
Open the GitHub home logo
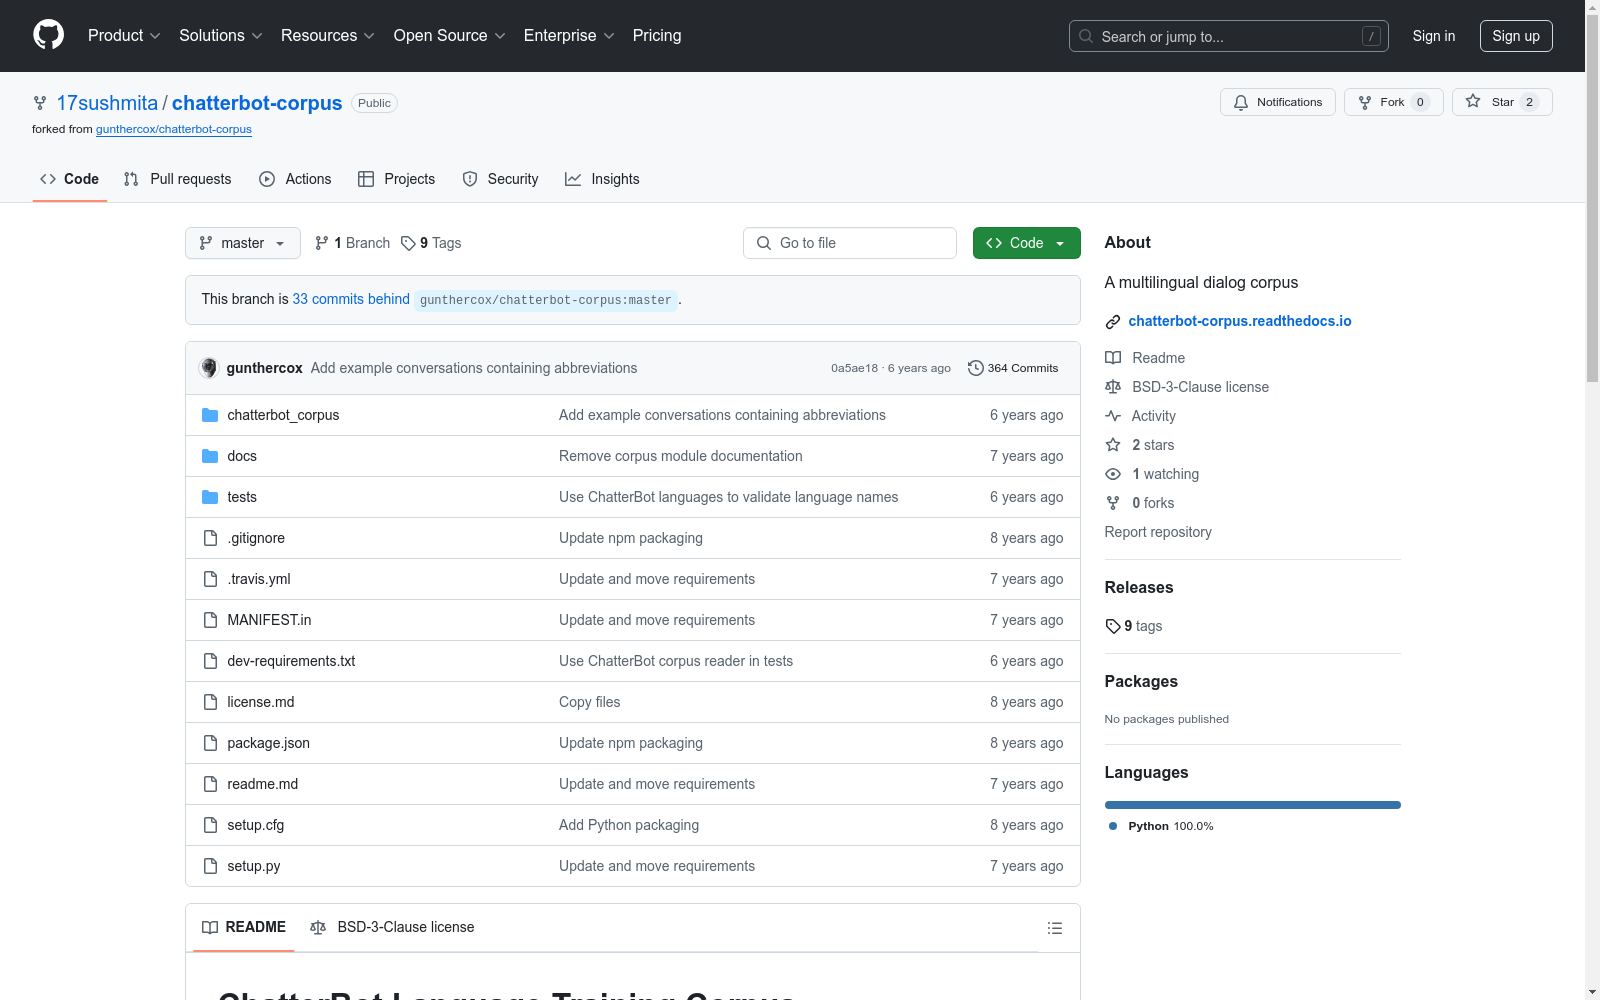48,35
